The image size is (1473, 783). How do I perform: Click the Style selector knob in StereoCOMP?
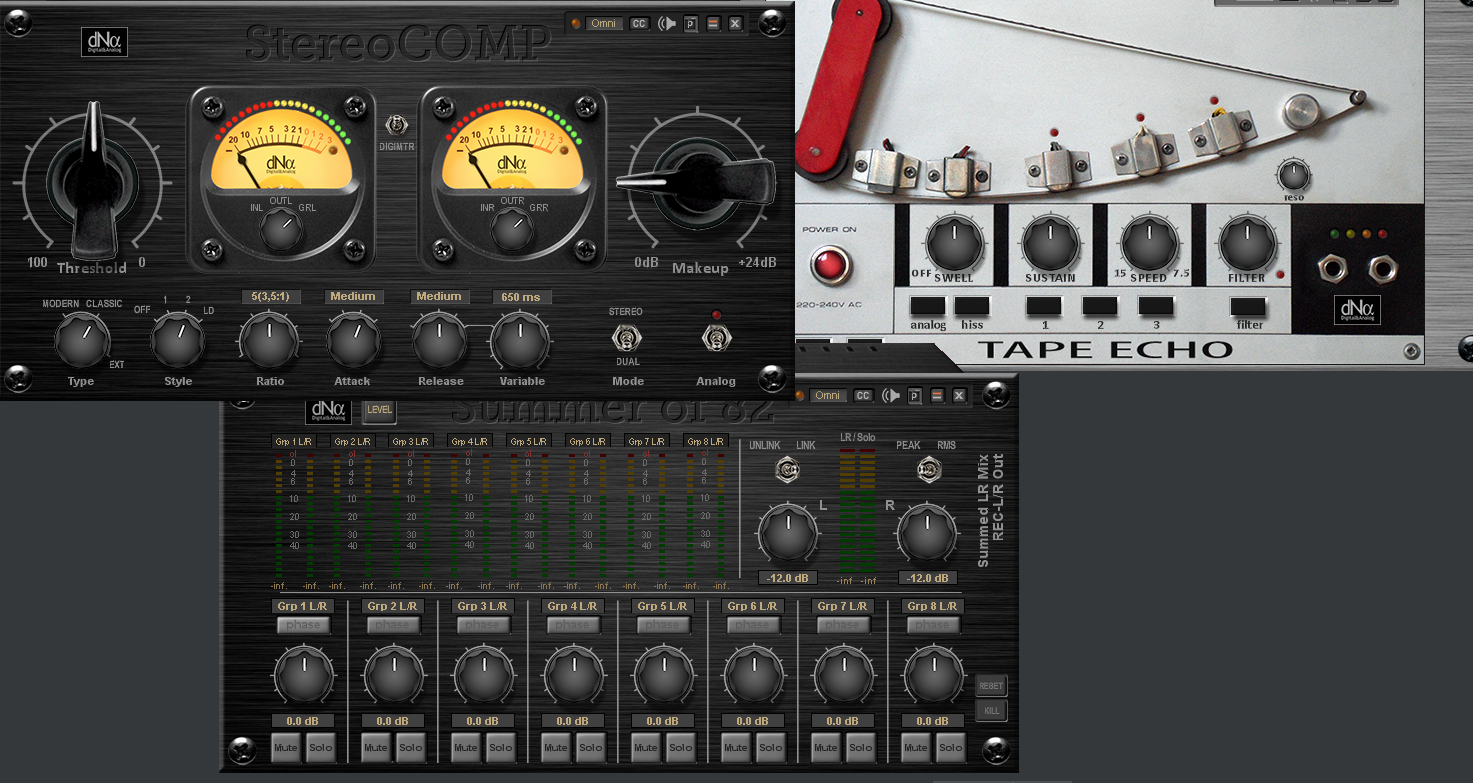177,340
